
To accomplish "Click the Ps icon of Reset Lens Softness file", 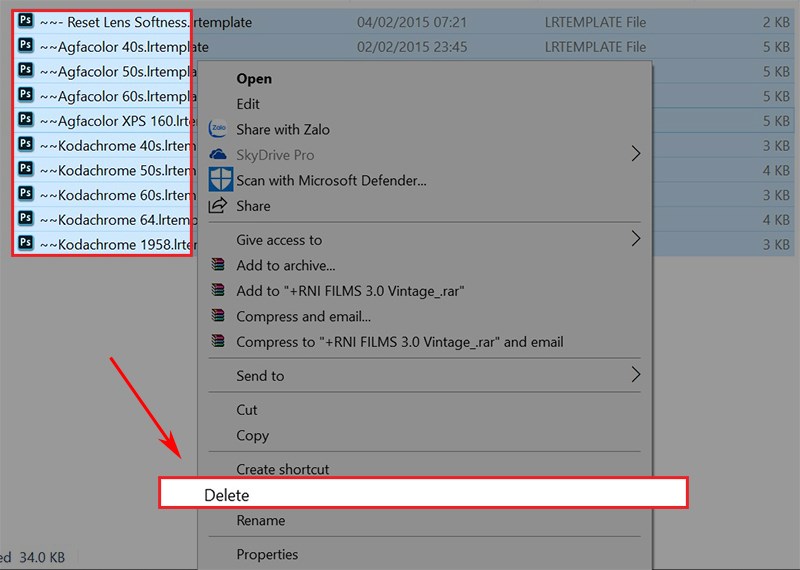I will 26,20.
